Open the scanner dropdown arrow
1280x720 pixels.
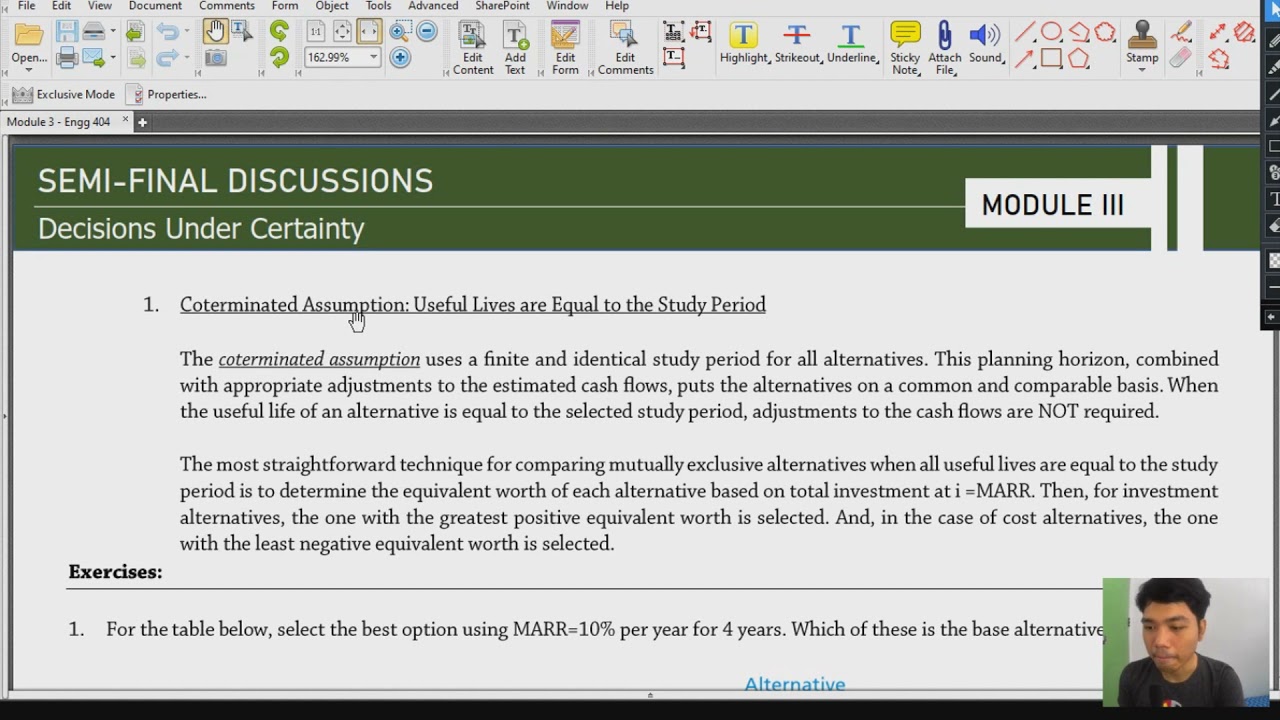pos(113,31)
